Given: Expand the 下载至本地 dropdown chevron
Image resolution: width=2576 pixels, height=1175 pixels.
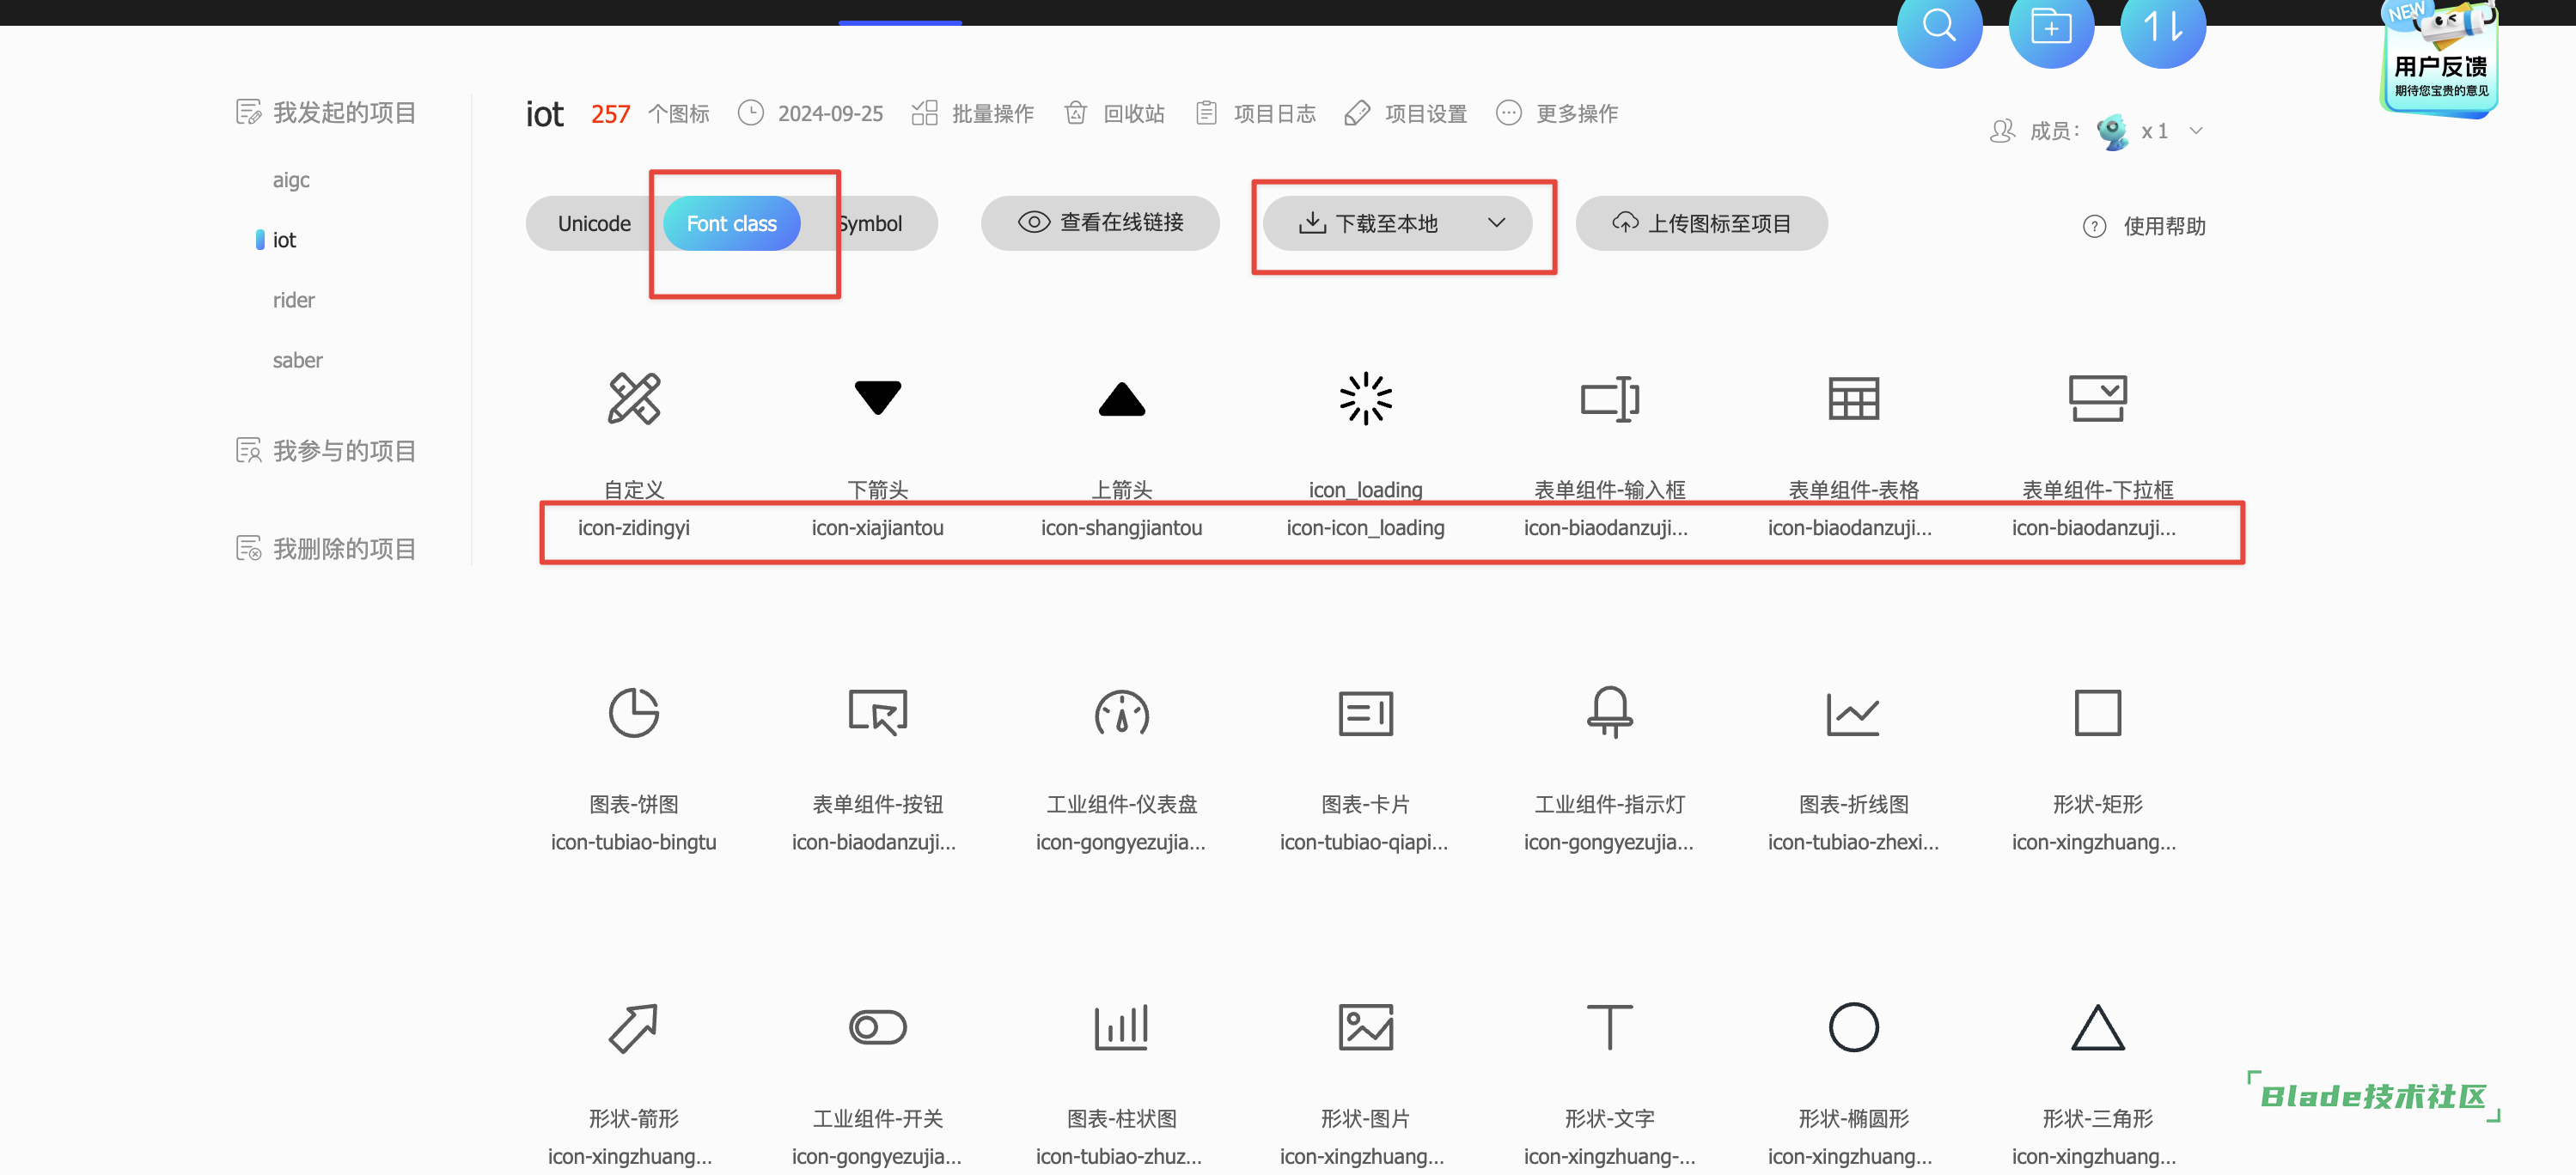Looking at the screenshot, I should point(1497,222).
